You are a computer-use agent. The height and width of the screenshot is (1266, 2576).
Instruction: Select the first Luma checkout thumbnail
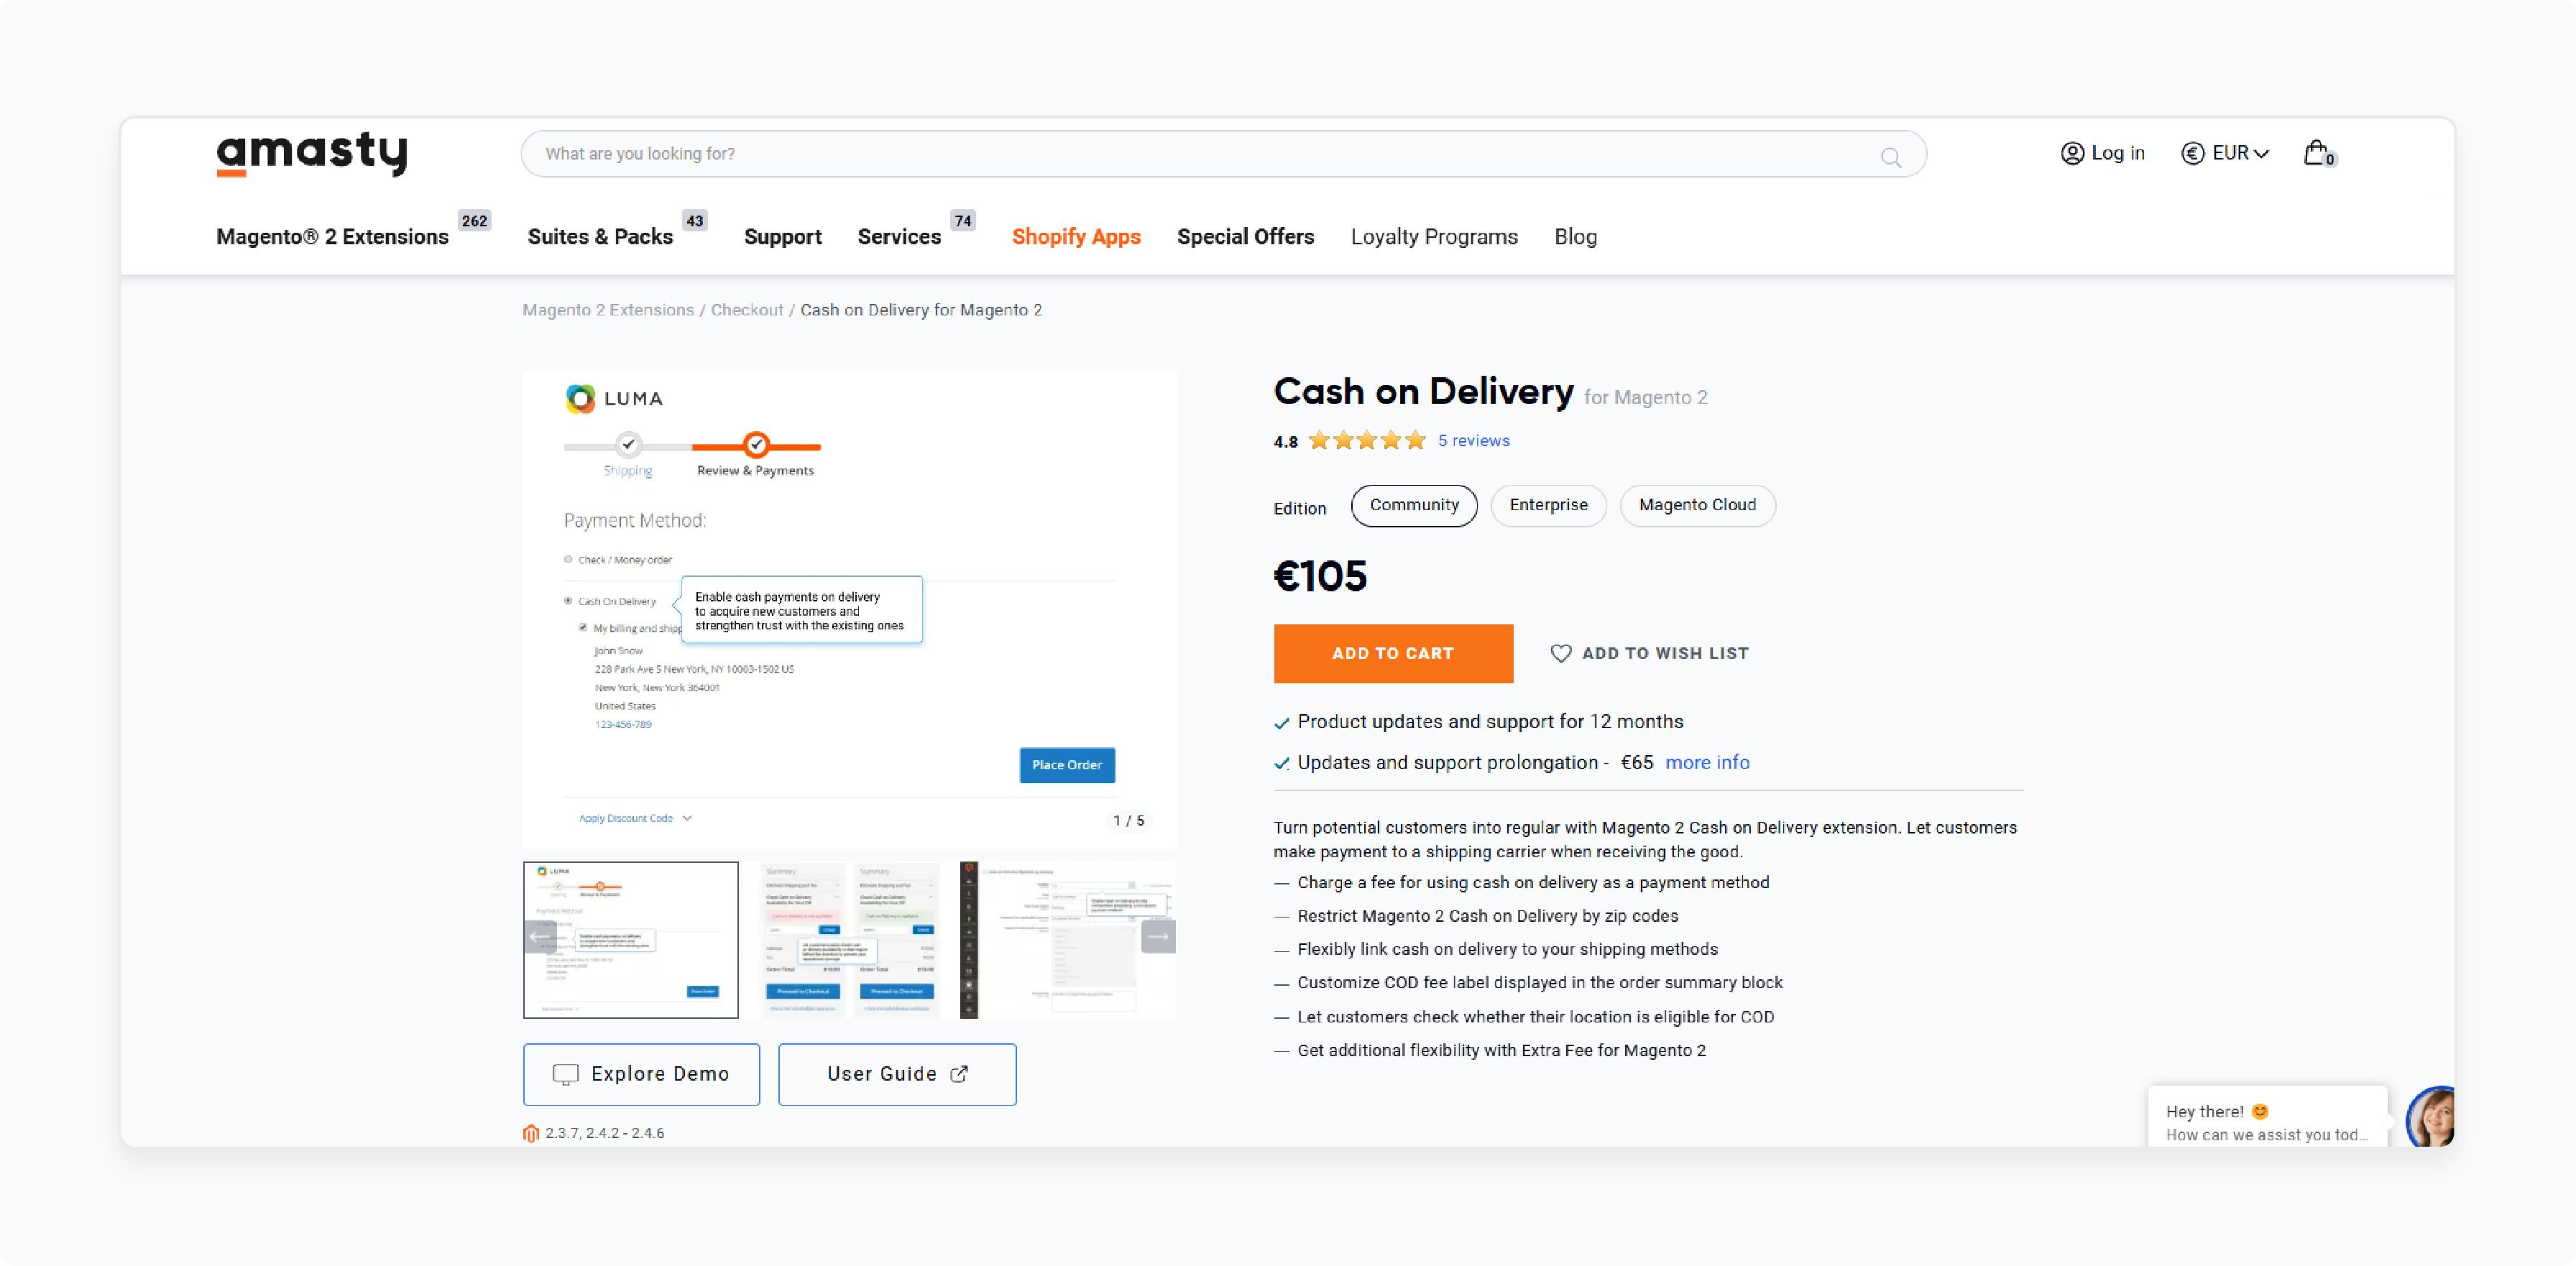[x=631, y=940]
